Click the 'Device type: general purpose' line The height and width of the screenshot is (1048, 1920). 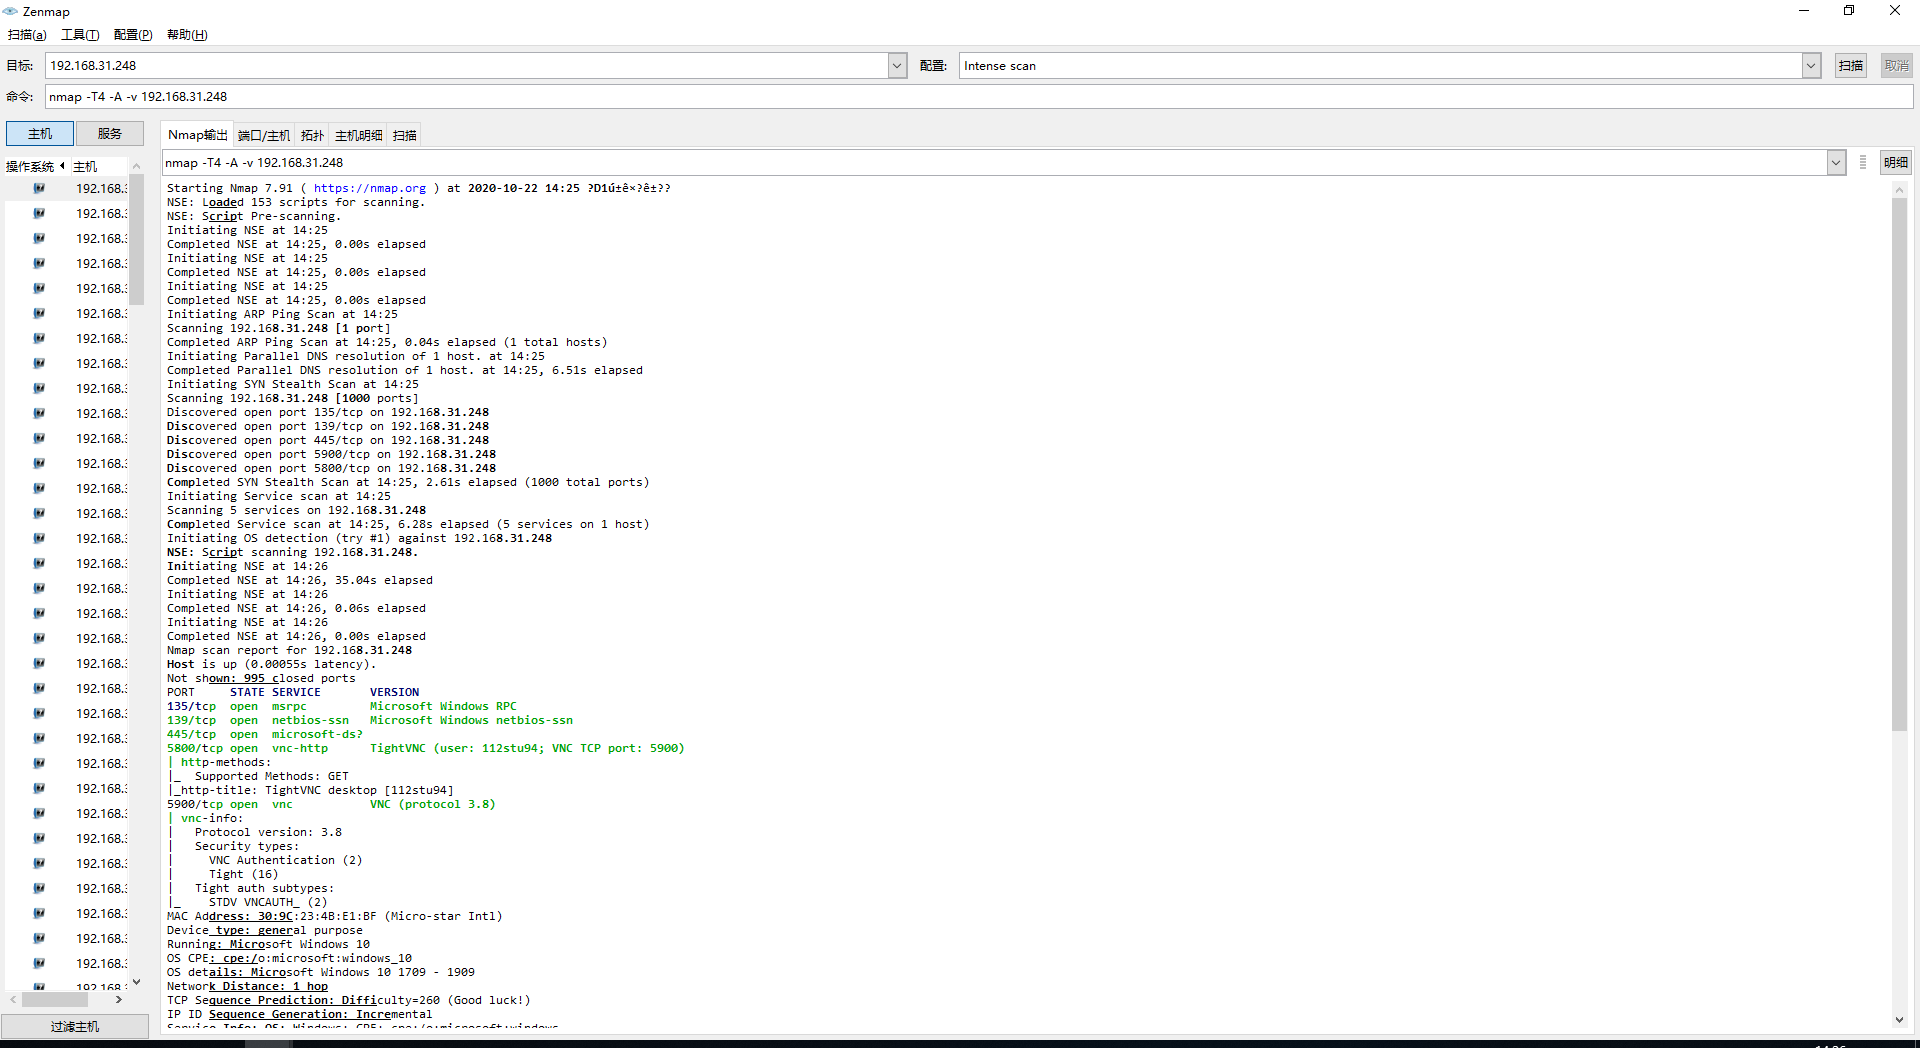[x=265, y=930]
